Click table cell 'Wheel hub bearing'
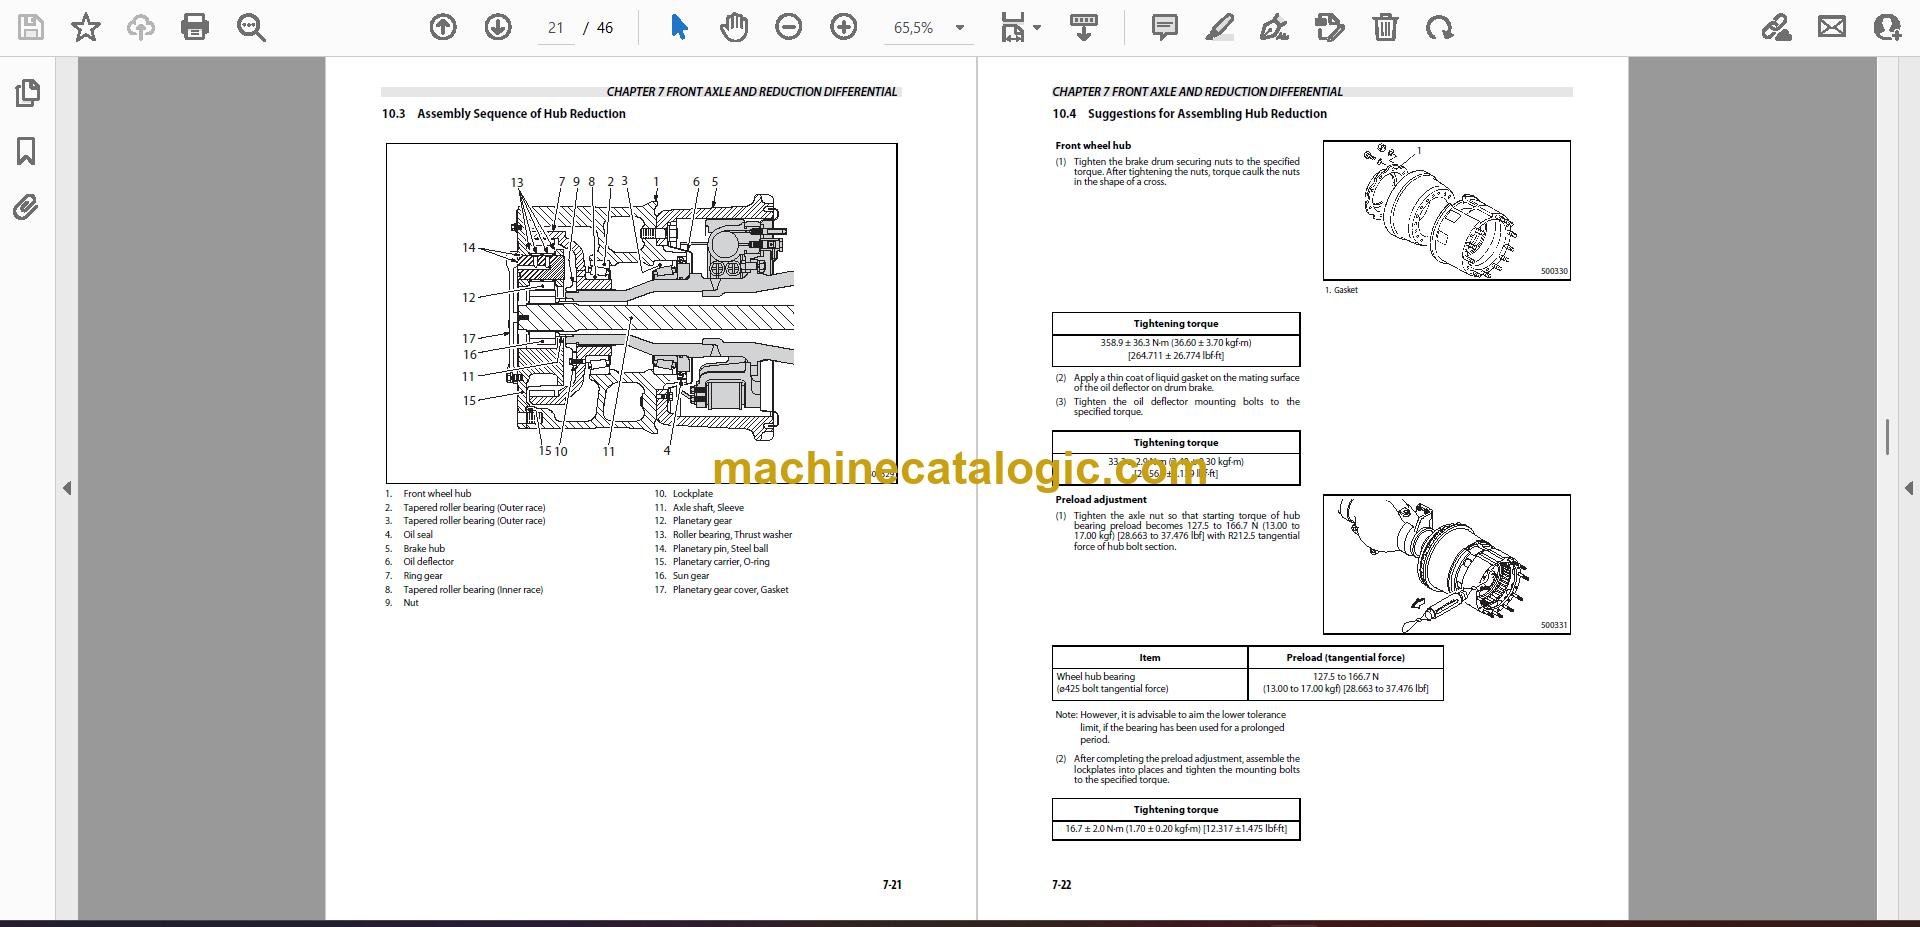Image resolution: width=1920 pixels, height=927 pixels. (1096, 677)
